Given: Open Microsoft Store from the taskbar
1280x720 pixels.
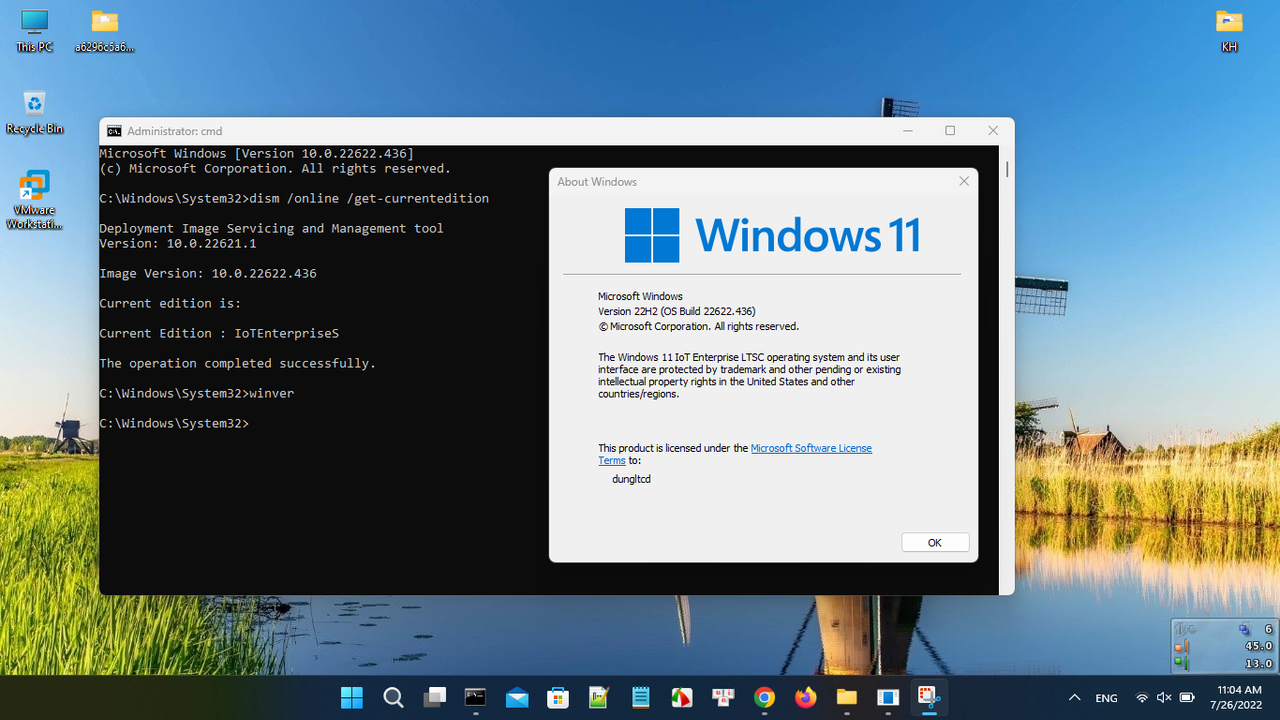Looking at the screenshot, I should point(557,697).
